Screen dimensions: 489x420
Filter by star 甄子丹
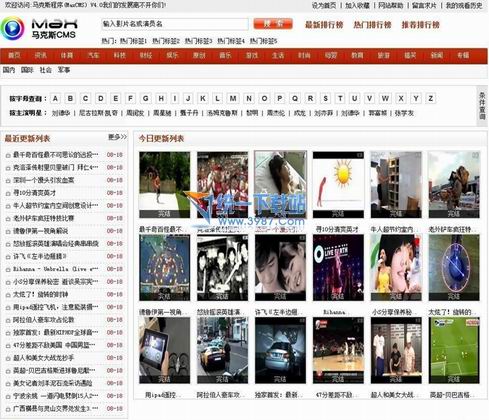(x=189, y=113)
